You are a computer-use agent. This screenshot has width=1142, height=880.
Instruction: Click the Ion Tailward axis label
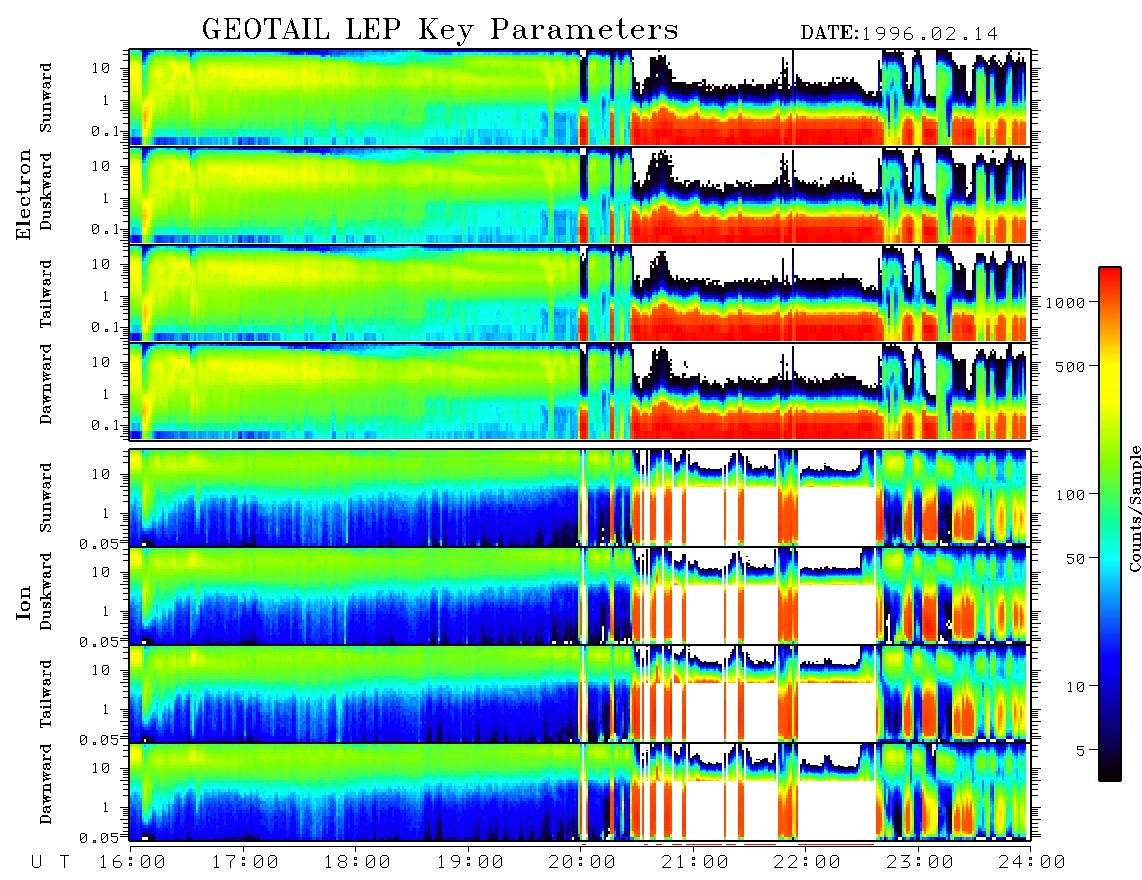click(46, 694)
